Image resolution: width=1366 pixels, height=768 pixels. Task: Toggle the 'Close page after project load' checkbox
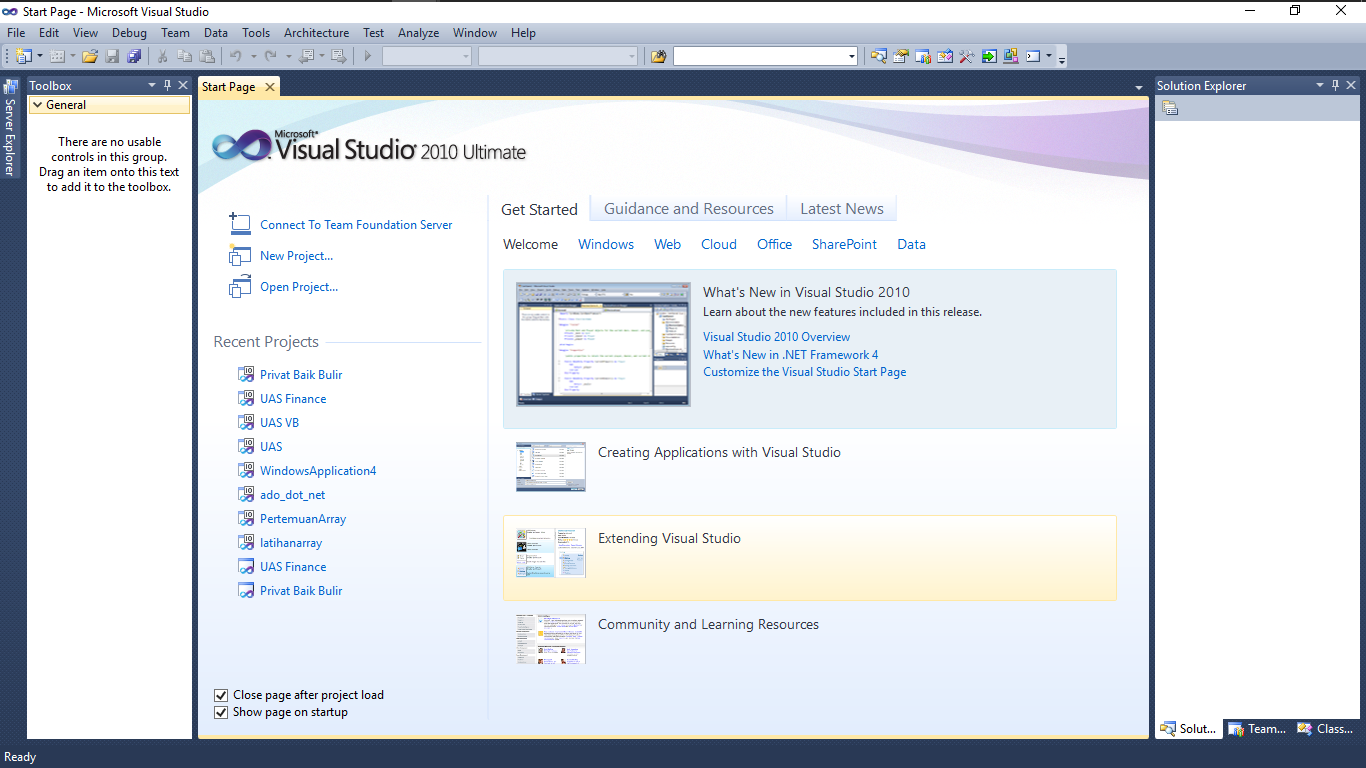pyautogui.click(x=221, y=695)
